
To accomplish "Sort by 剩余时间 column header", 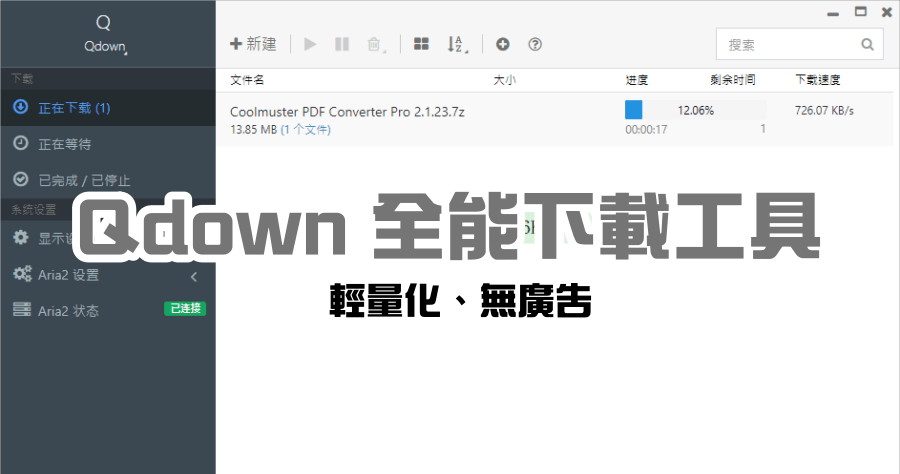I will [x=733, y=80].
